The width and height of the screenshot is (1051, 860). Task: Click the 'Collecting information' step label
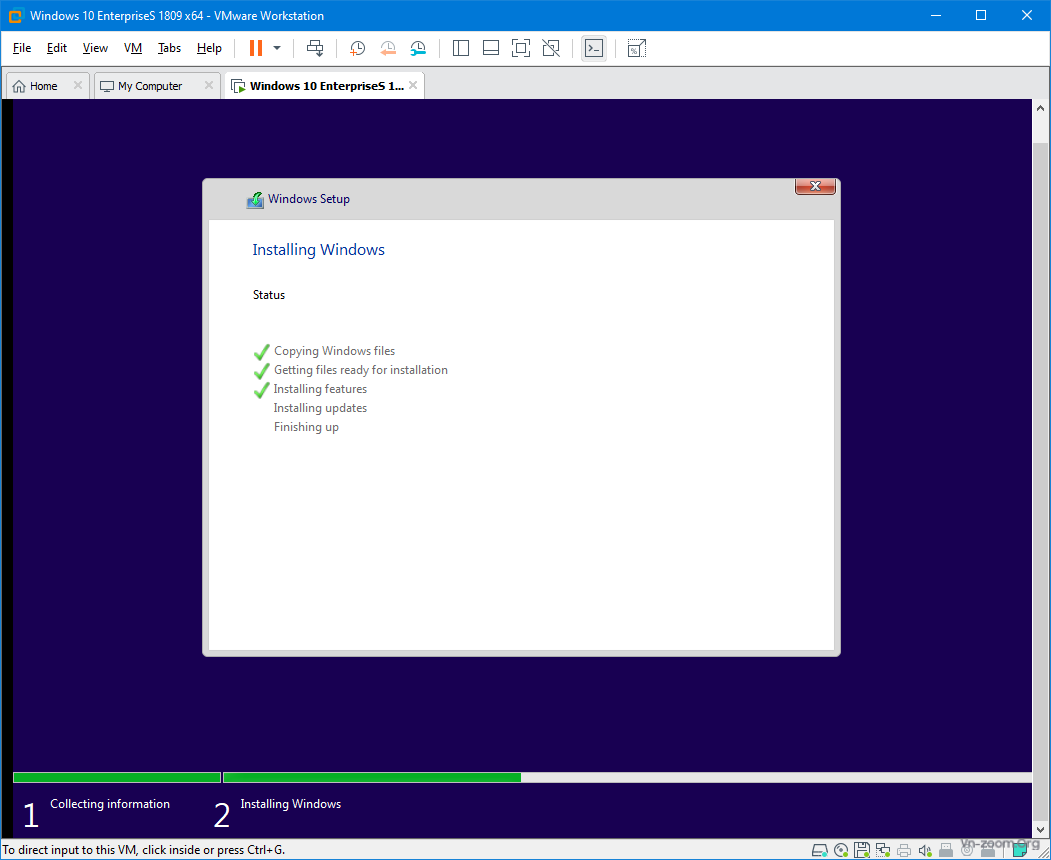(110, 804)
